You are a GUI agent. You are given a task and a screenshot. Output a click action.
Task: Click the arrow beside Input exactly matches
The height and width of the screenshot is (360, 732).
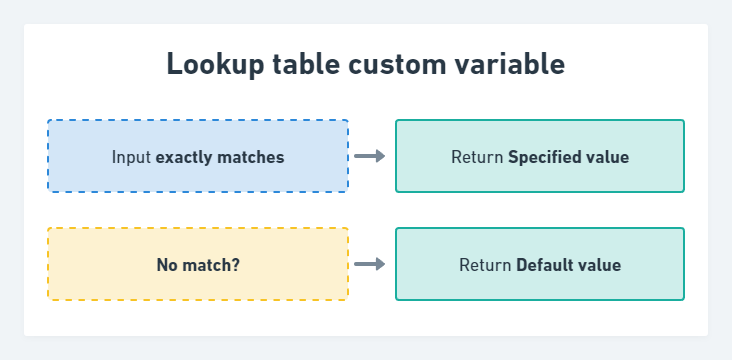(x=369, y=156)
